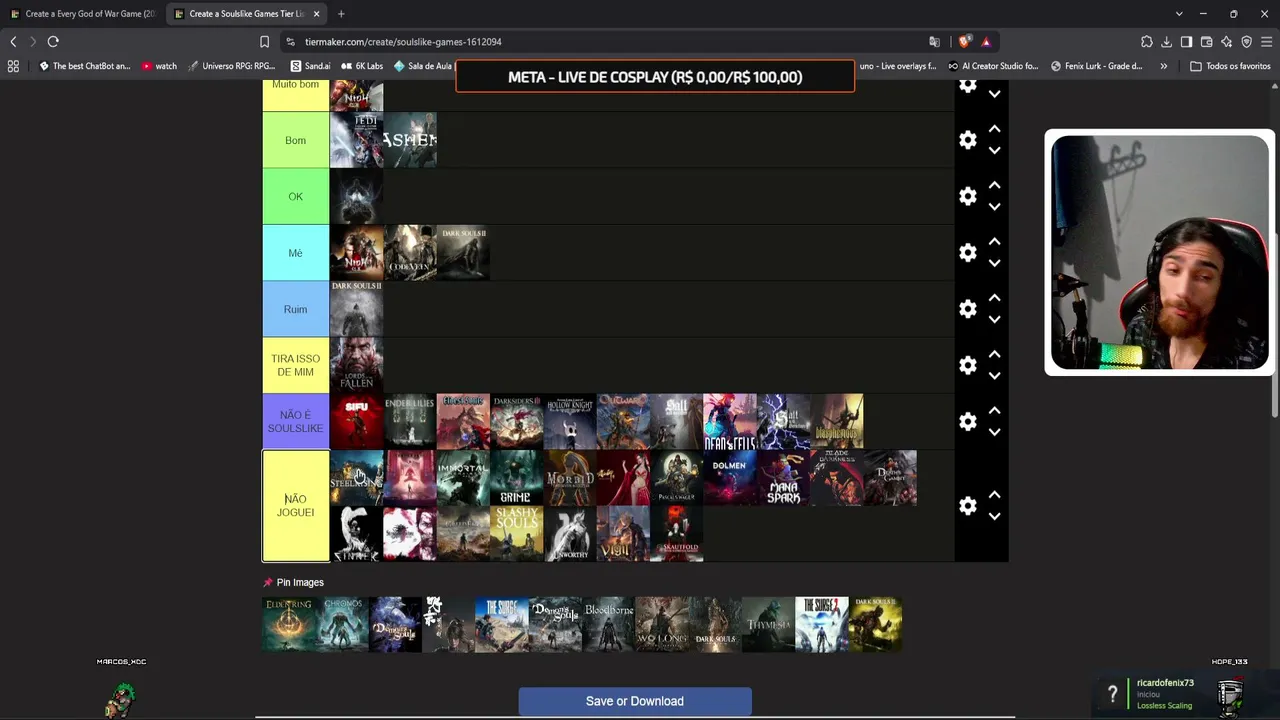This screenshot has width=1280, height=720.
Task: Click the tiermaker.com address bar
Action: (x=602, y=42)
